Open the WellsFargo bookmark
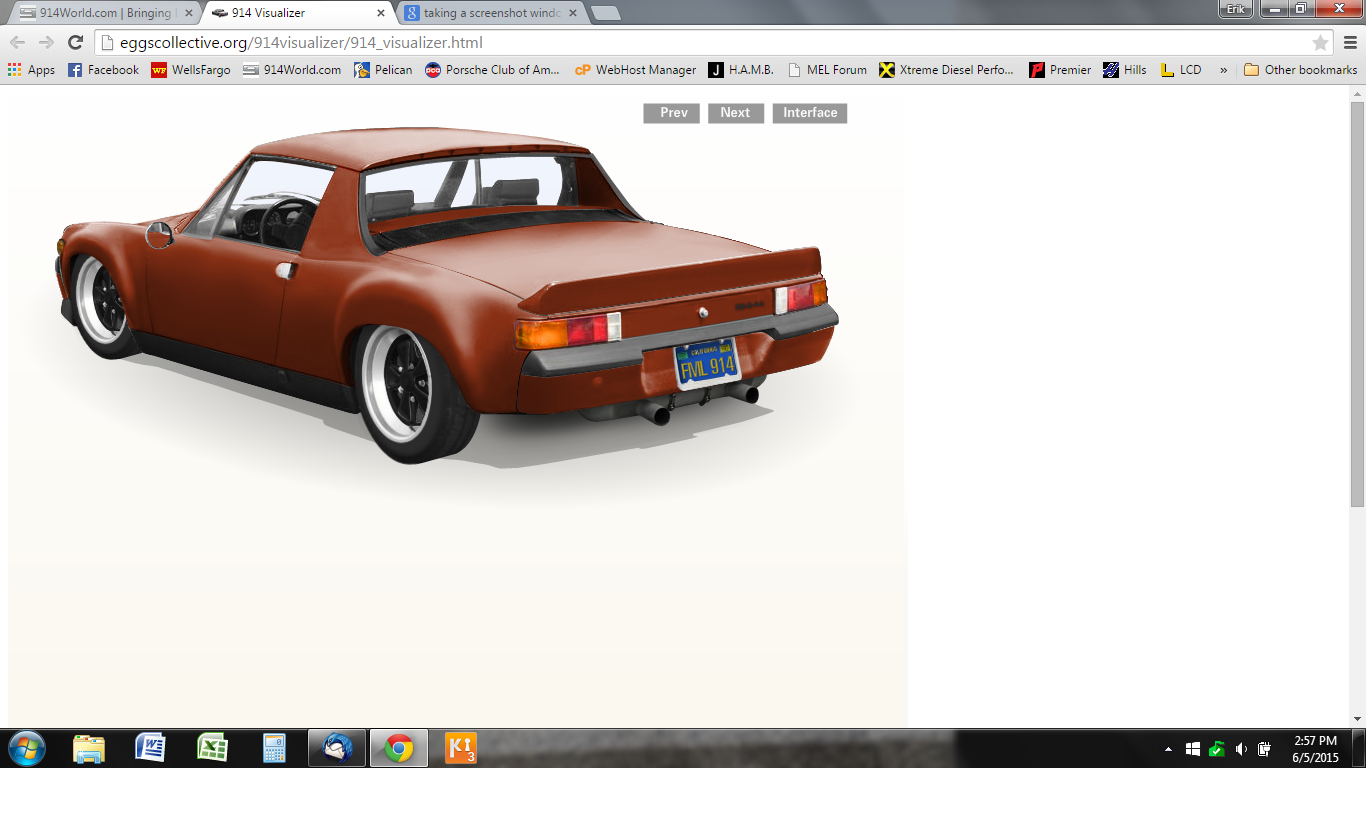Viewport: 1366px width, 820px height. (x=190, y=70)
